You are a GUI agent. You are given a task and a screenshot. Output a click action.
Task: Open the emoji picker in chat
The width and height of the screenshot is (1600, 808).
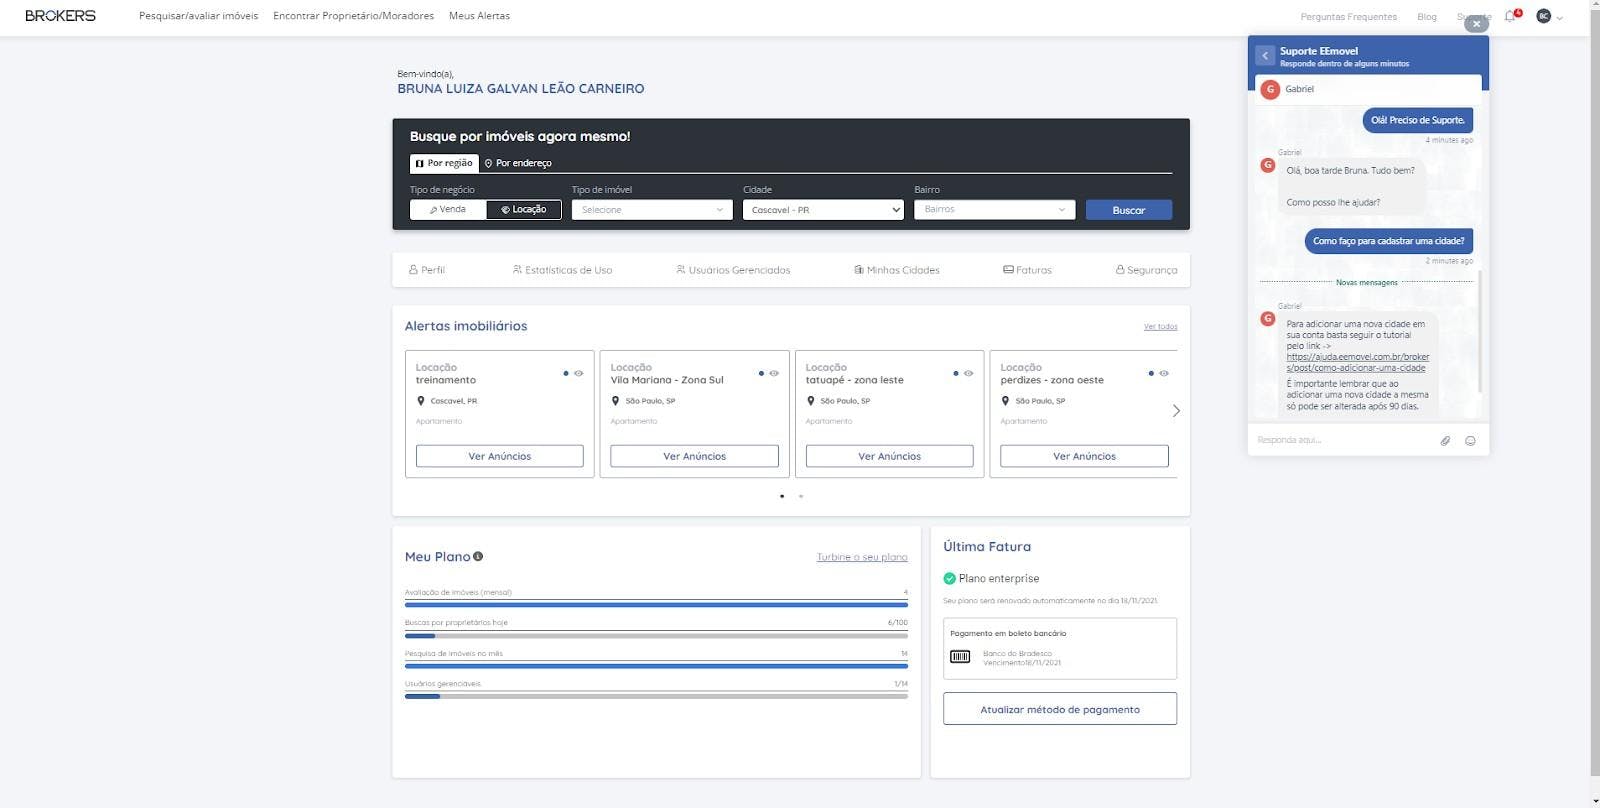[x=1470, y=441]
